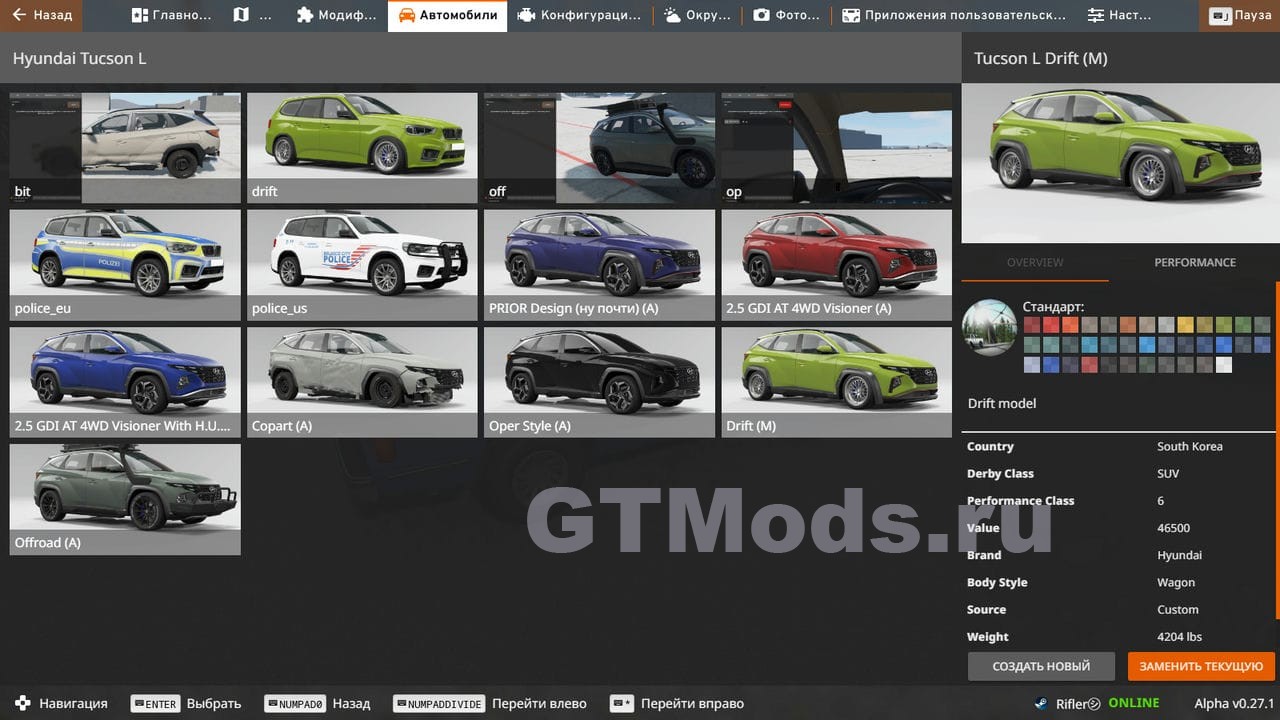Viewport: 1280px width, 720px height.
Task: Select PRIOR Design (ну почти) (A)
Action: point(599,265)
